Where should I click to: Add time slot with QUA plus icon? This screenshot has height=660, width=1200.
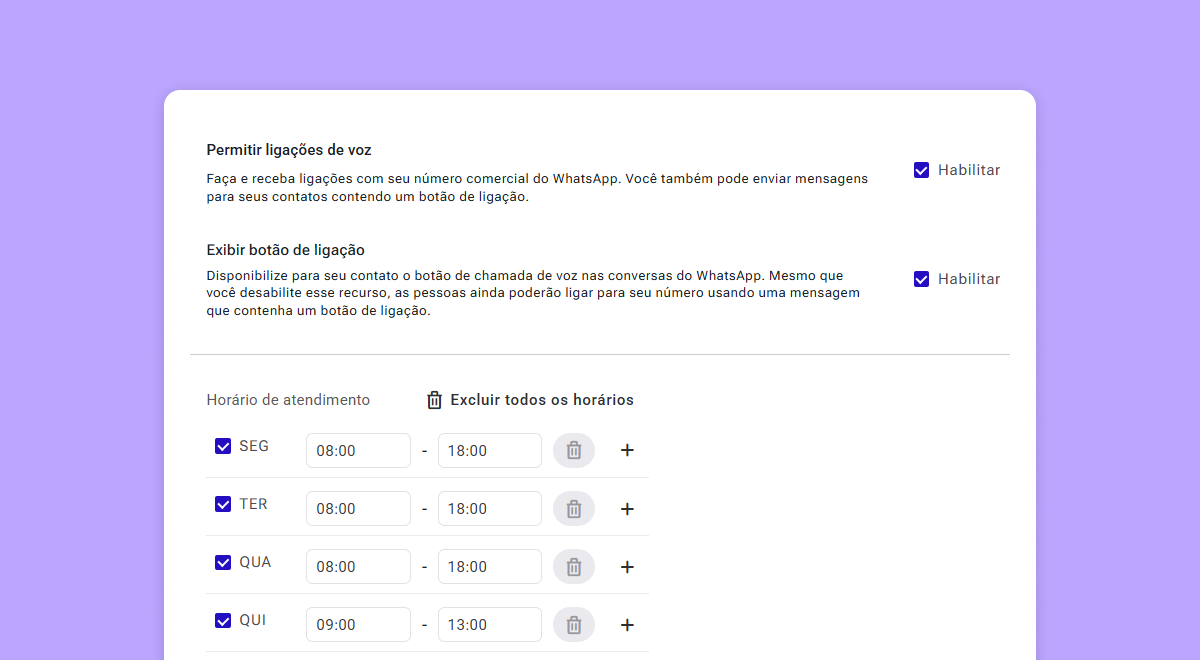pyautogui.click(x=627, y=566)
